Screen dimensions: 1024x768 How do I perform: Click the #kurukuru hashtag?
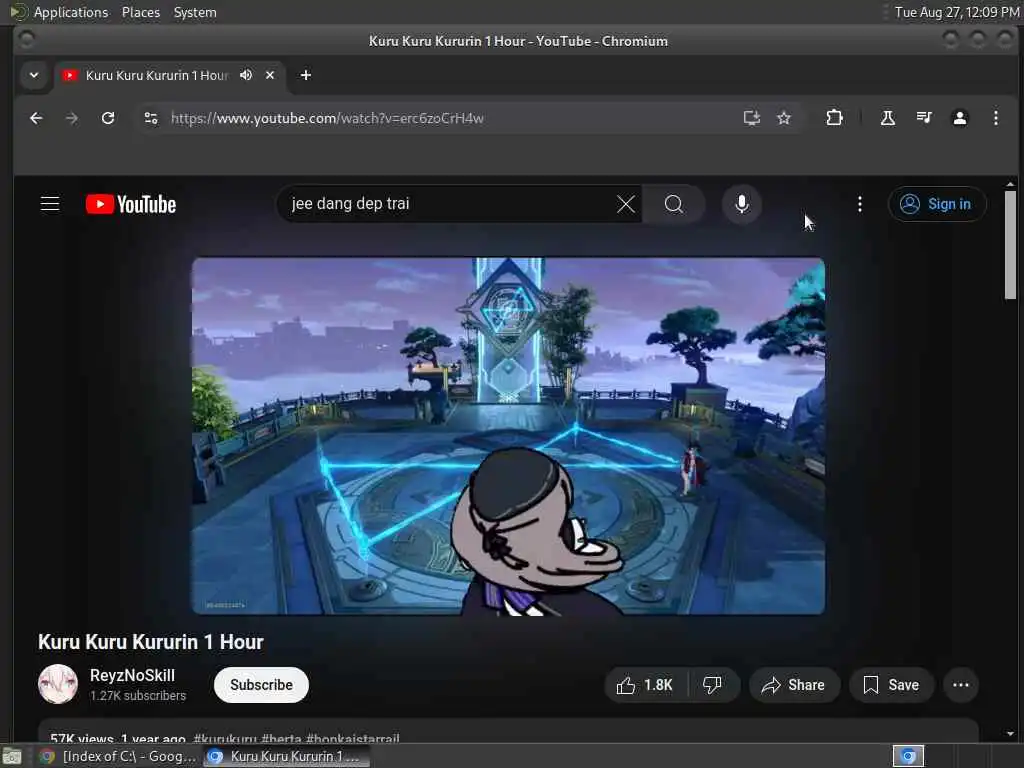[225, 739]
